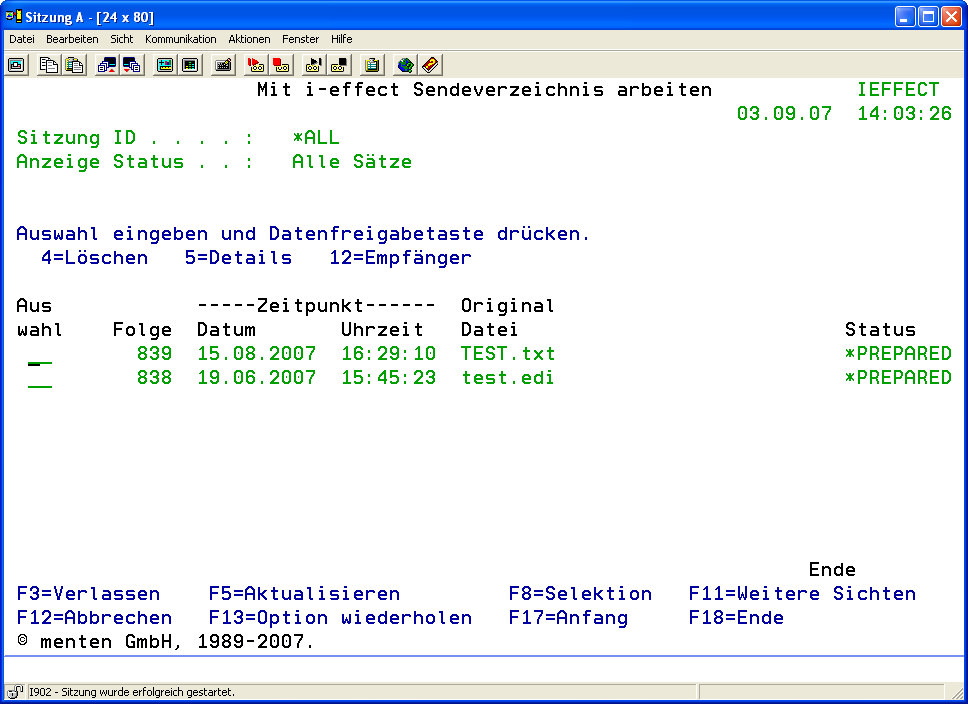Click the Copy icon in the toolbar
Screen dimensions: 968x704
[x=49, y=65]
